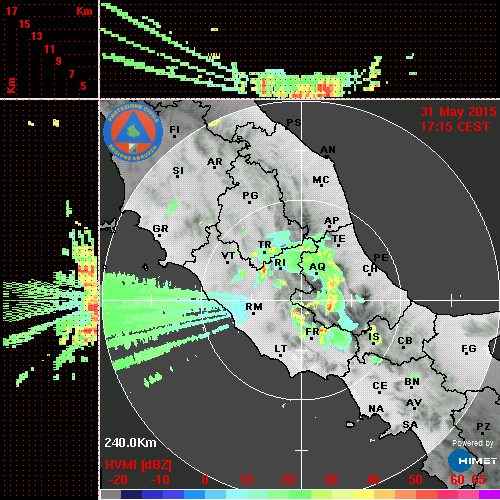
Task: Pick the dark blue -20 dBZ swatch
Action: (132, 495)
